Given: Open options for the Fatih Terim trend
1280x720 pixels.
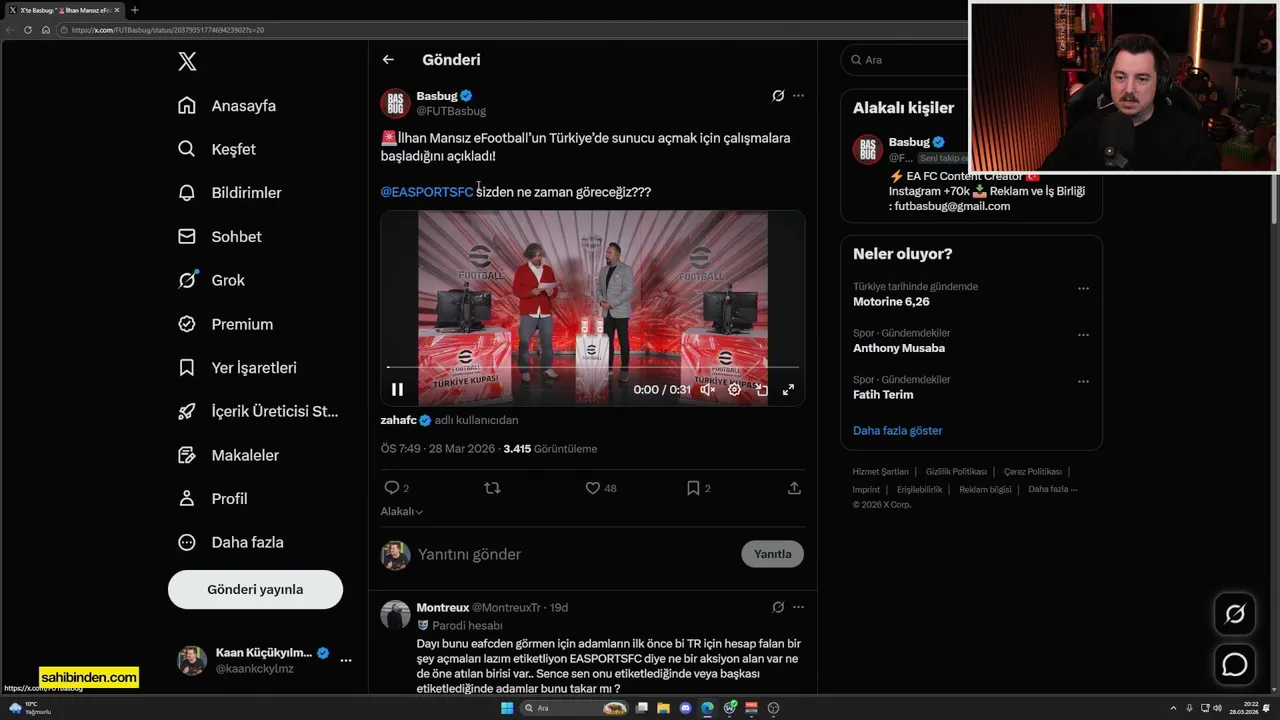Looking at the screenshot, I should pyautogui.click(x=1083, y=381).
